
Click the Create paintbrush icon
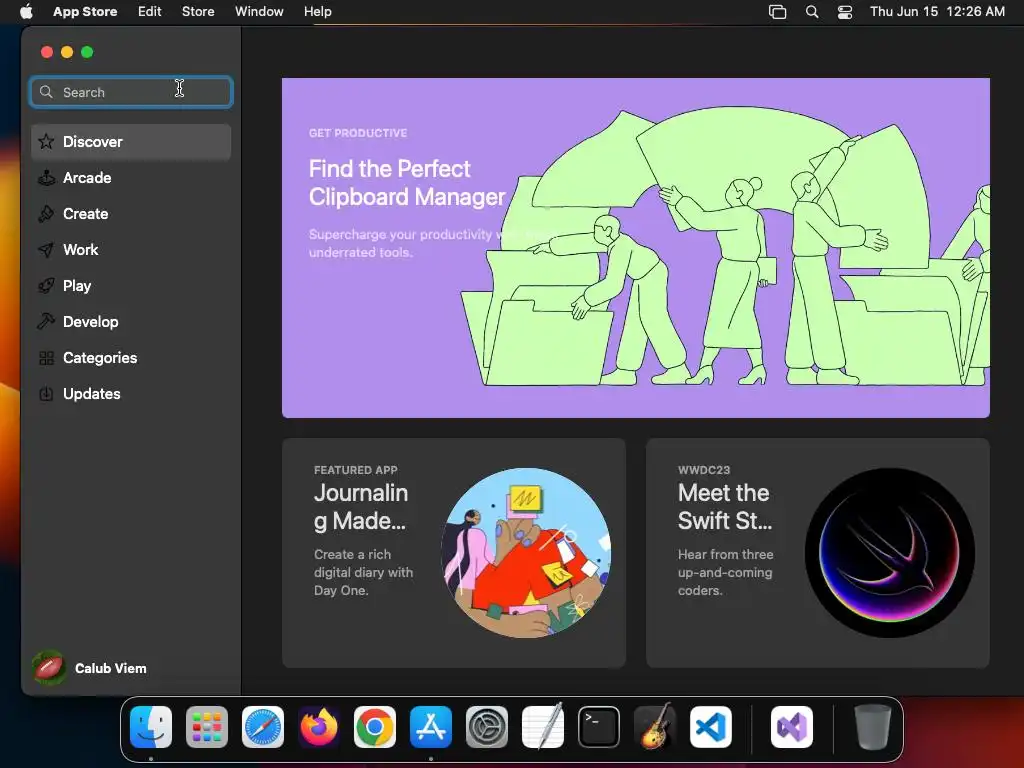pyautogui.click(x=46, y=214)
